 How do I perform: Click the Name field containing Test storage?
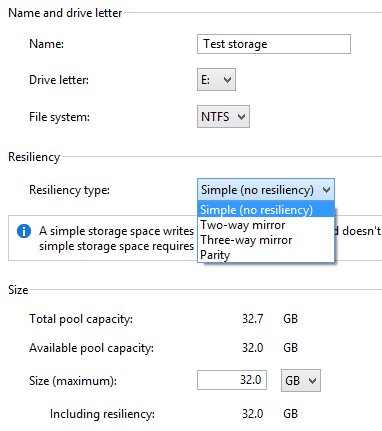pos(274,44)
